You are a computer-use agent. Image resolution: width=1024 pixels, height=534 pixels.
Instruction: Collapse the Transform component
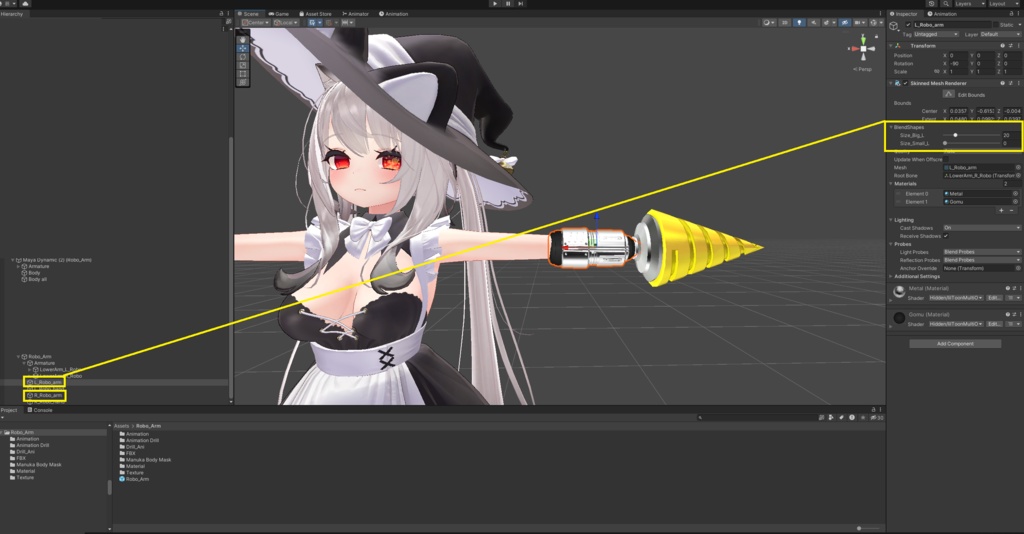tap(891, 46)
